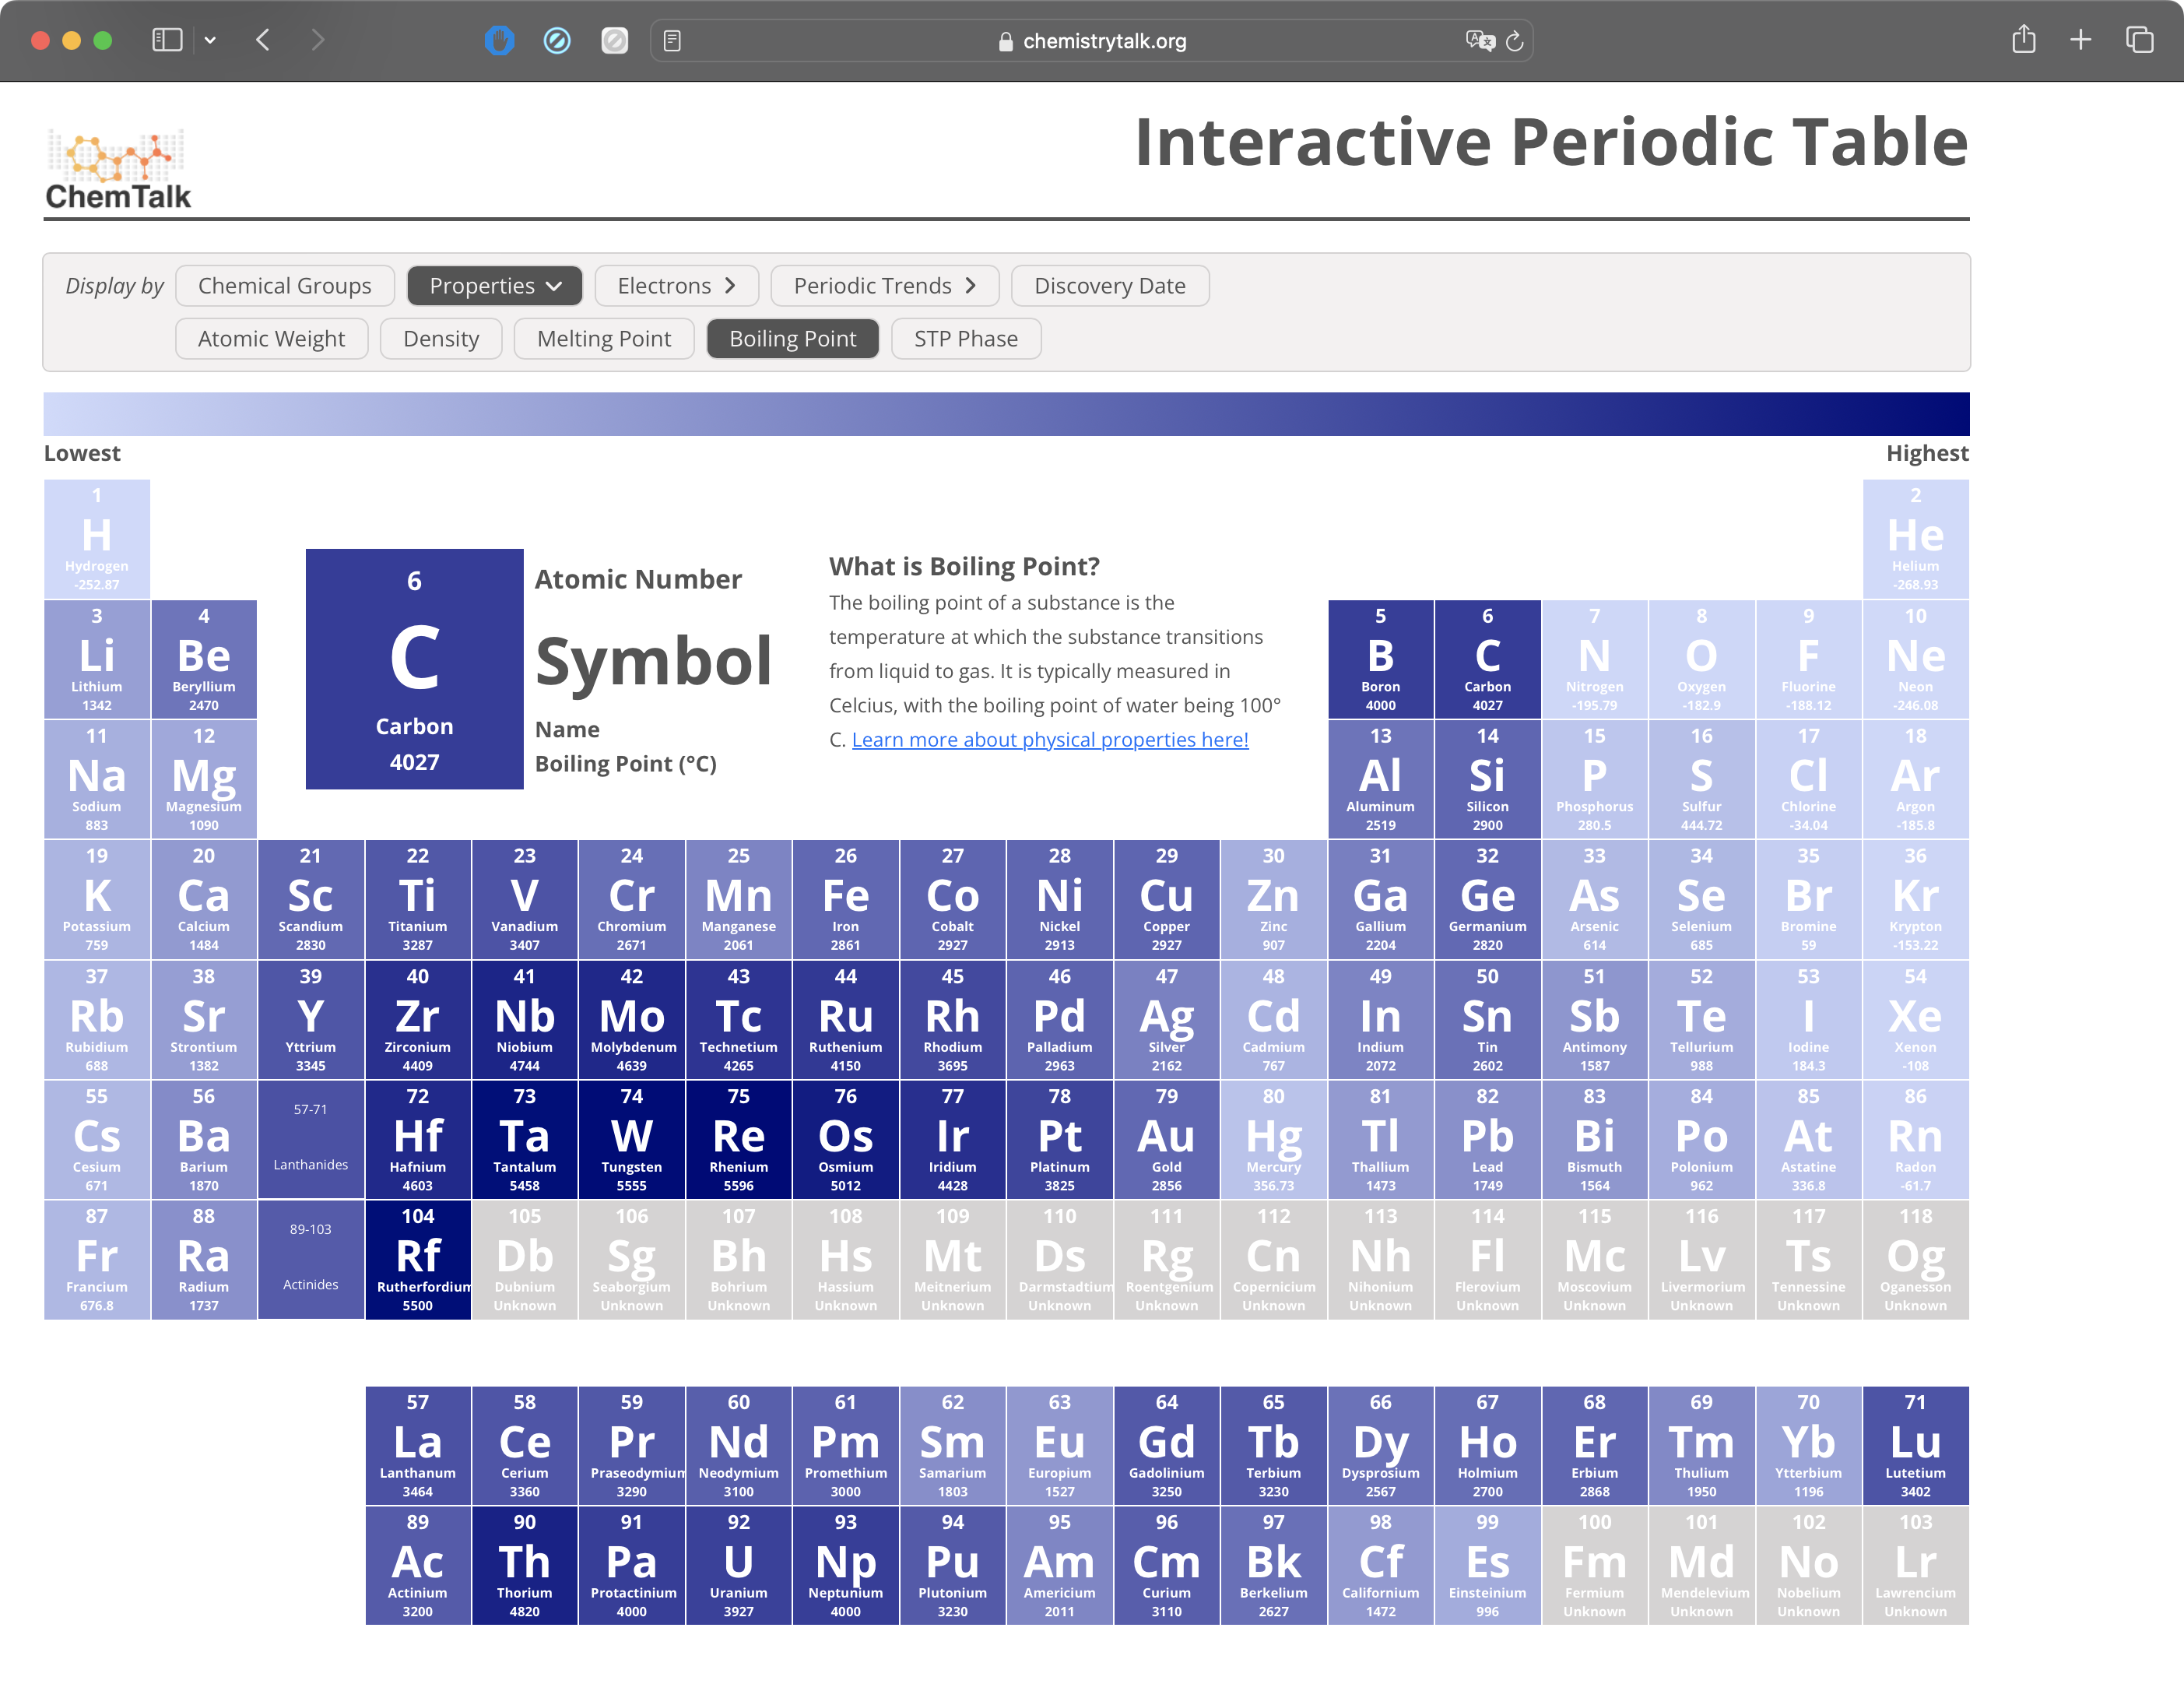Choose the Mercury element tile
This screenshot has height=1705, width=2184.
coord(1273,1139)
